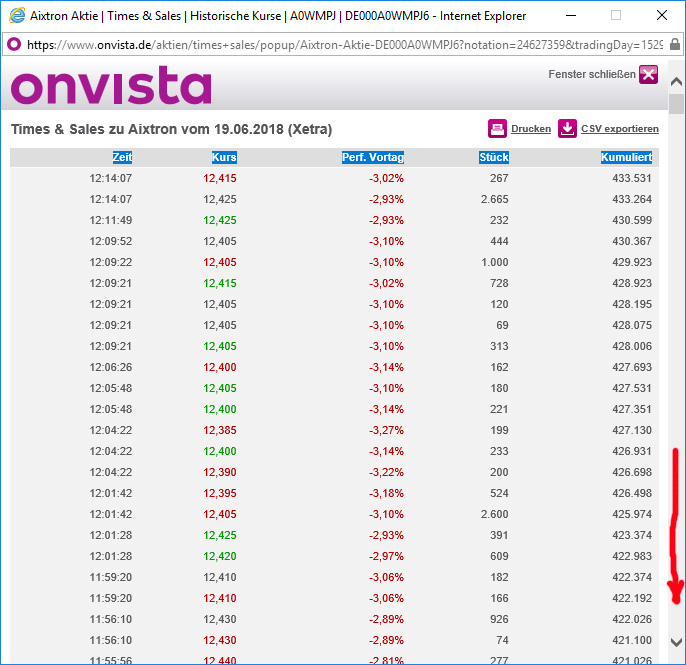Close the Internet Explorer window
This screenshot has width=686, height=665.
[662, 16]
